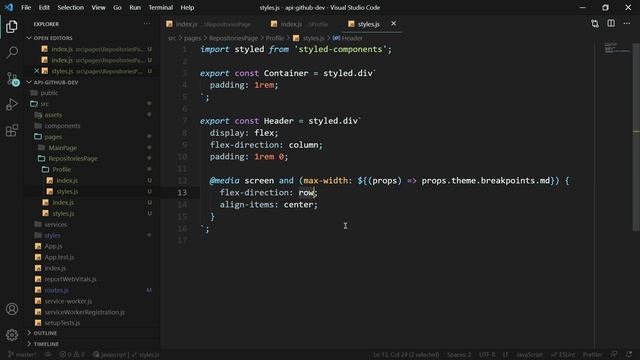This screenshot has width=640, height=360.
Task: Click the Spaces: 2 indentation setting
Action: pyautogui.click(x=459, y=355)
